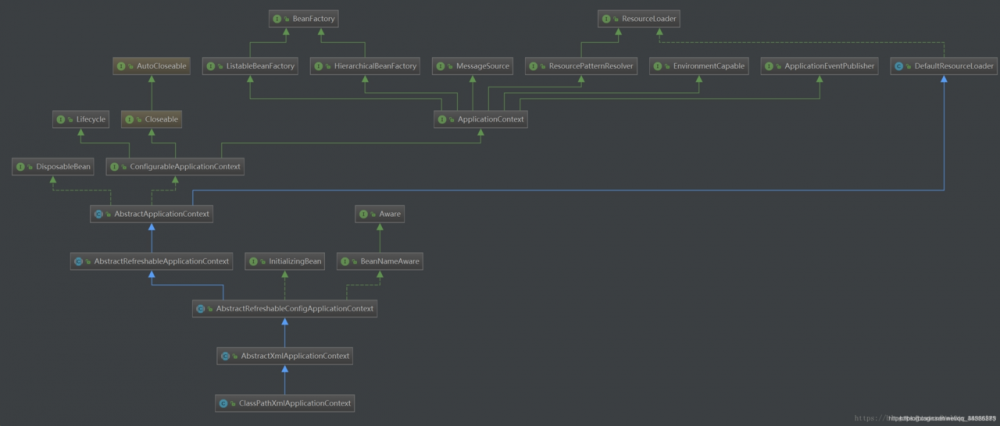Click the interface icon on Aware
The width and height of the screenshot is (1000, 426).
point(364,214)
